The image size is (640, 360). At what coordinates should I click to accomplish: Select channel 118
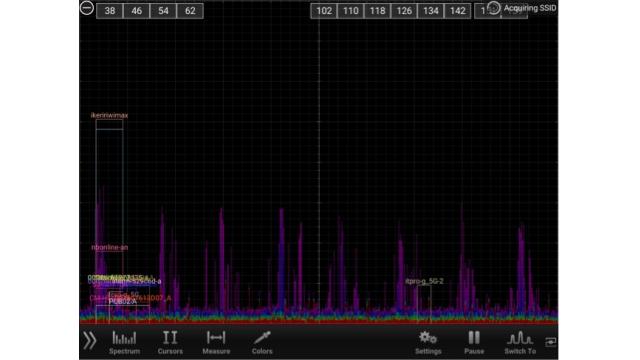pyautogui.click(x=378, y=11)
